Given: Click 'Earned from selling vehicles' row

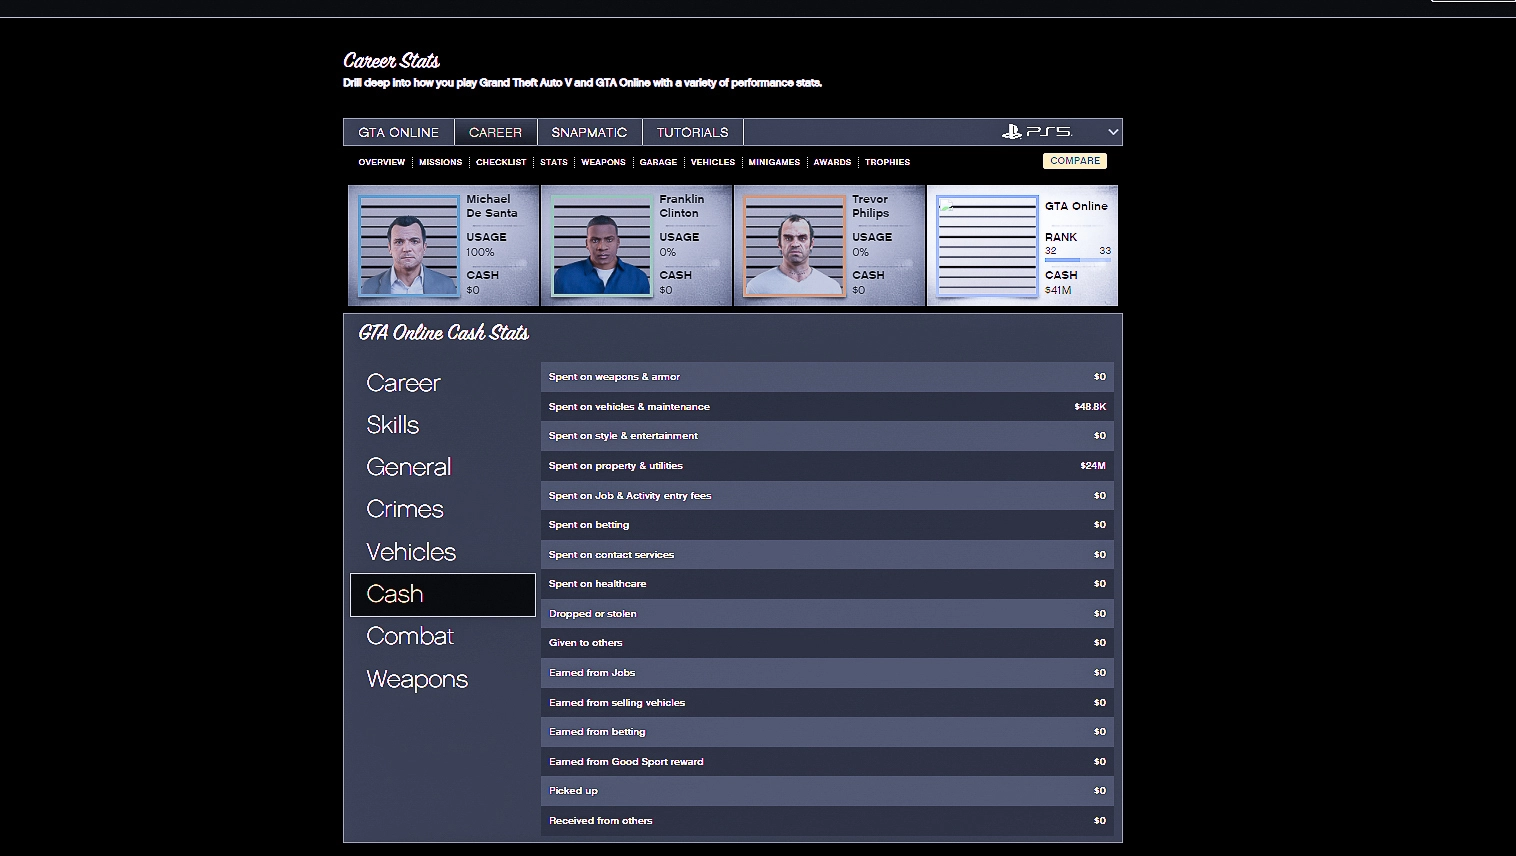Looking at the screenshot, I should tap(827, 703).
